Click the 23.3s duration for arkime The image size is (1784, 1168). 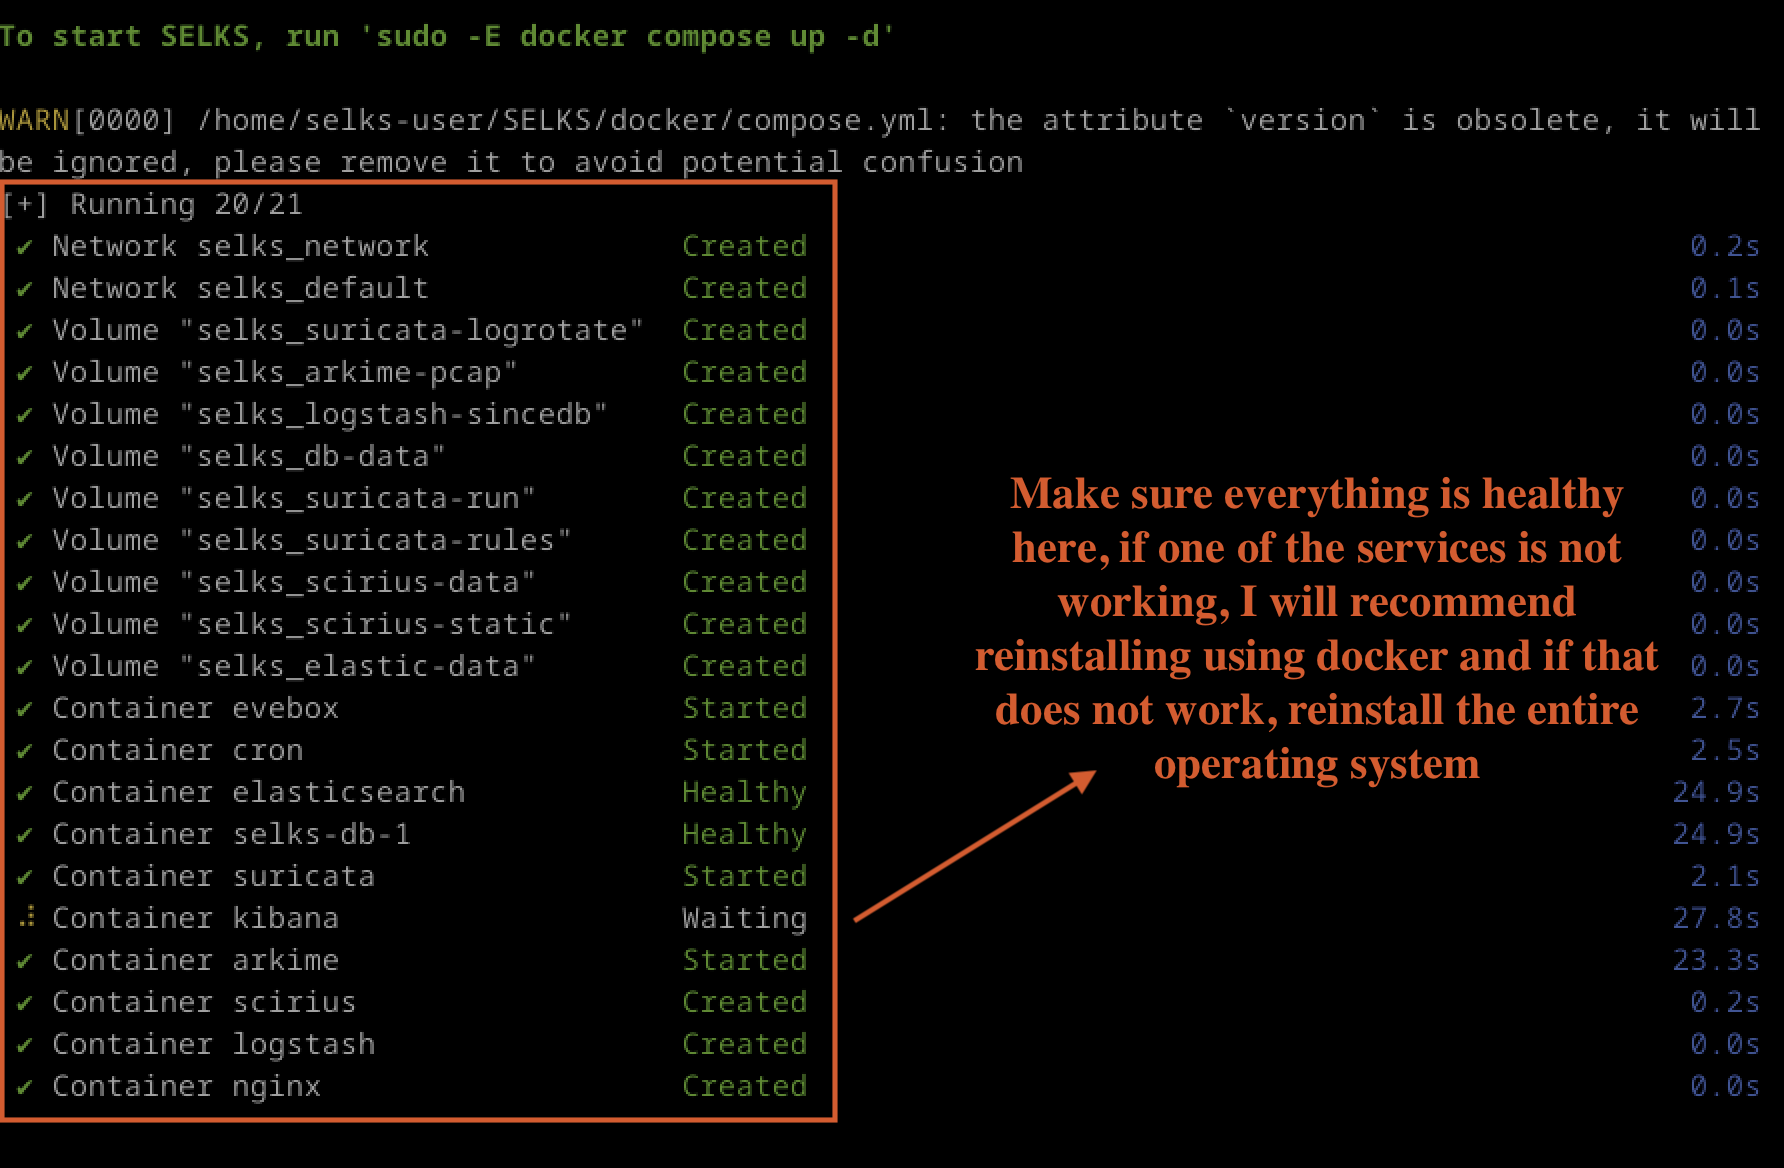point(1716,961)
